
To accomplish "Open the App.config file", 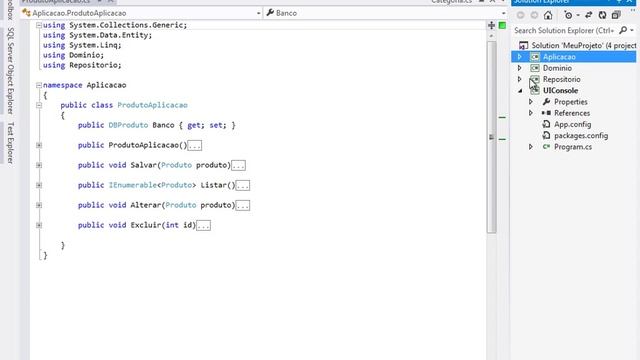I will click(572, 124).
